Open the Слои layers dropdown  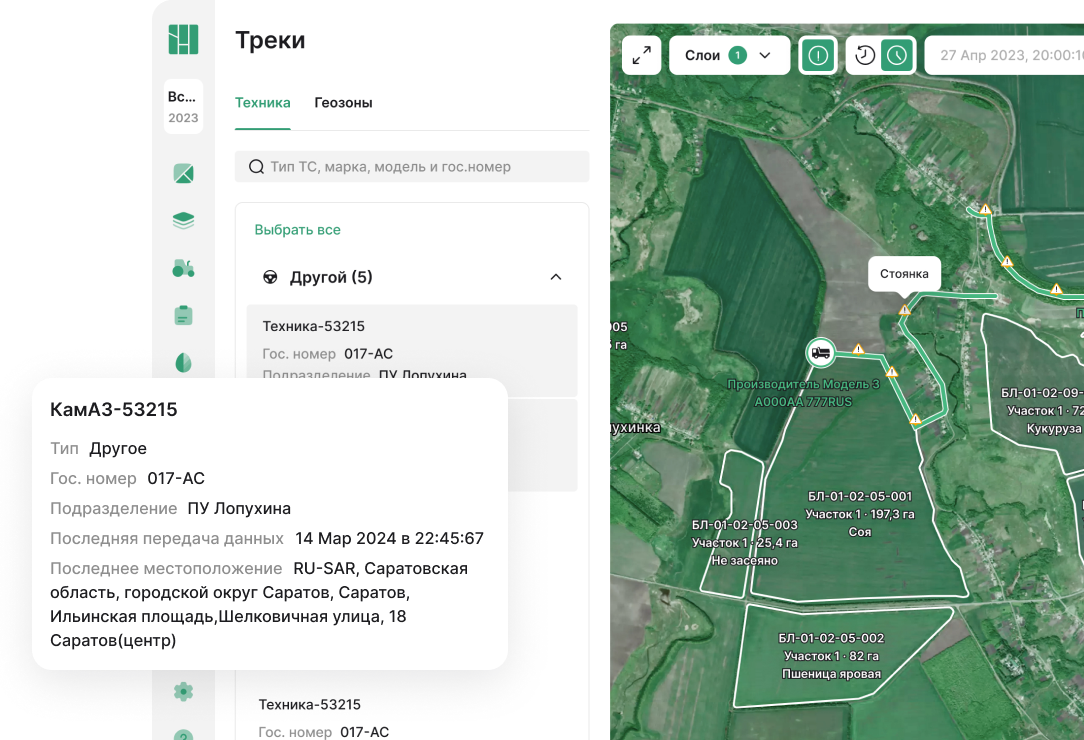coord(729,55)
